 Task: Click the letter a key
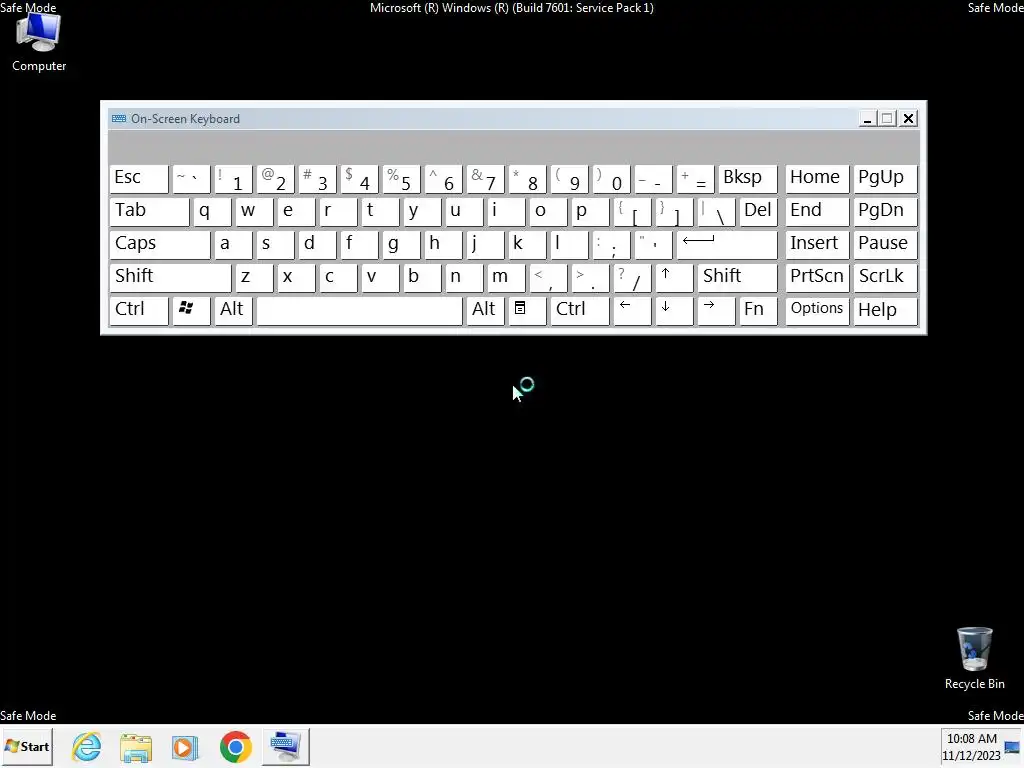coord(233,244)
